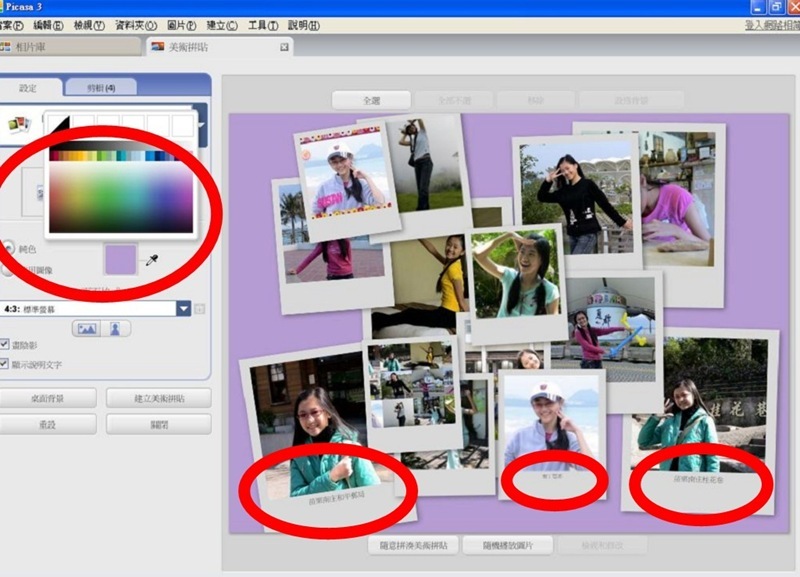The height and width of the screenshot is (577, 800).
Task: Switch to the 剪輯 (4) tab
Action: click(x=100, y=88)
